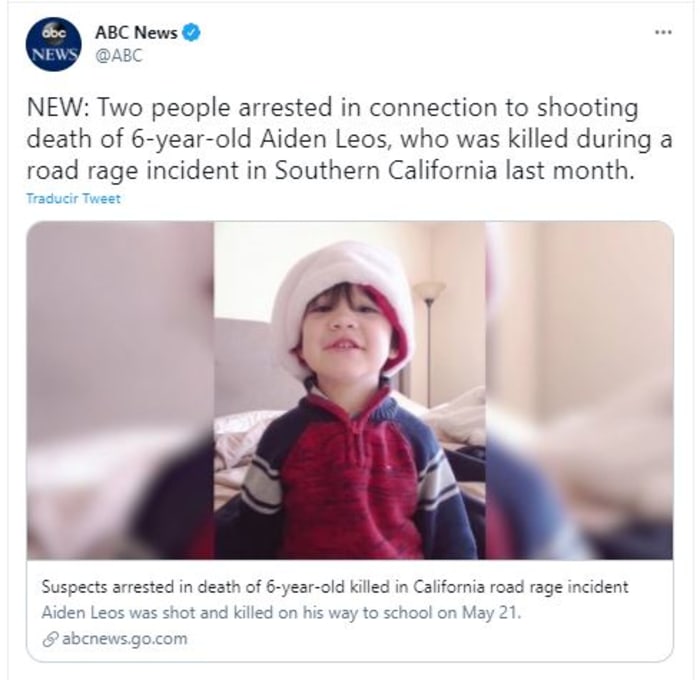
Task: Click description 'Aiden Leos was shot and killed'
Action: (281, 613)
